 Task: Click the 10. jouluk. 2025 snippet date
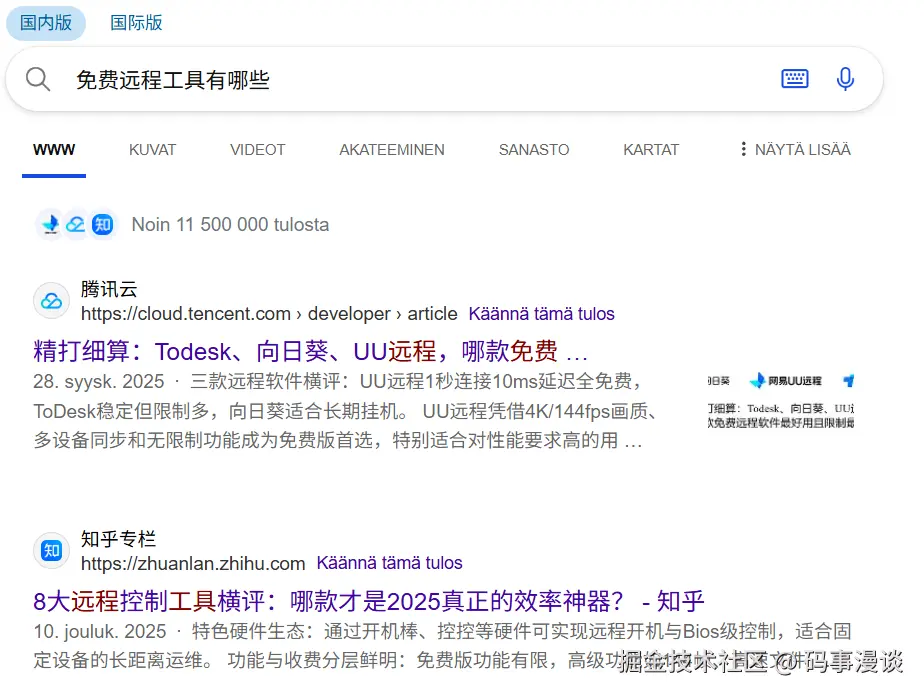[100, 631]
